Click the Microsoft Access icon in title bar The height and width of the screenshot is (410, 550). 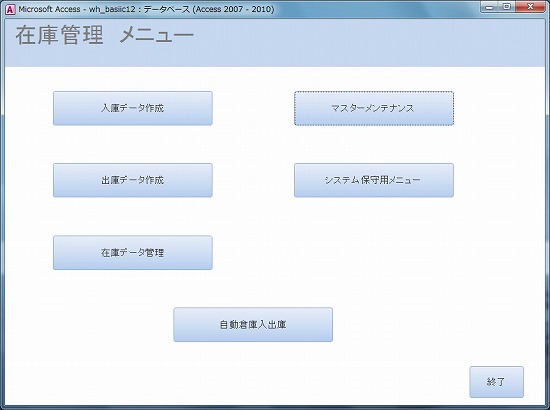click(10, 9)
